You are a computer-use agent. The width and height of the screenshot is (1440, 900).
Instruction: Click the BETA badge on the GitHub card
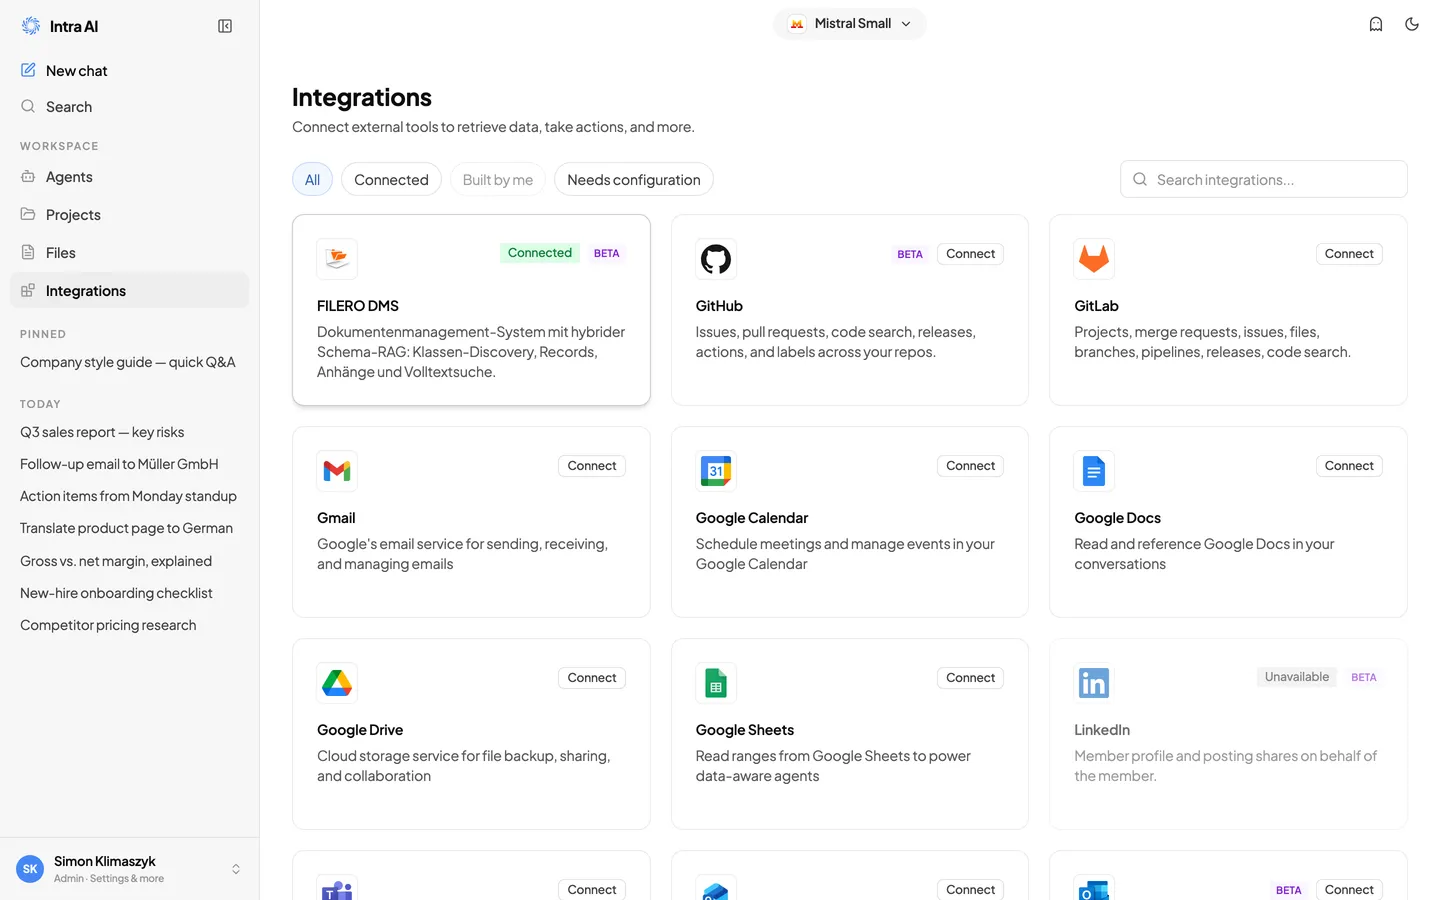pyautogui.click(x=910, y=254)
